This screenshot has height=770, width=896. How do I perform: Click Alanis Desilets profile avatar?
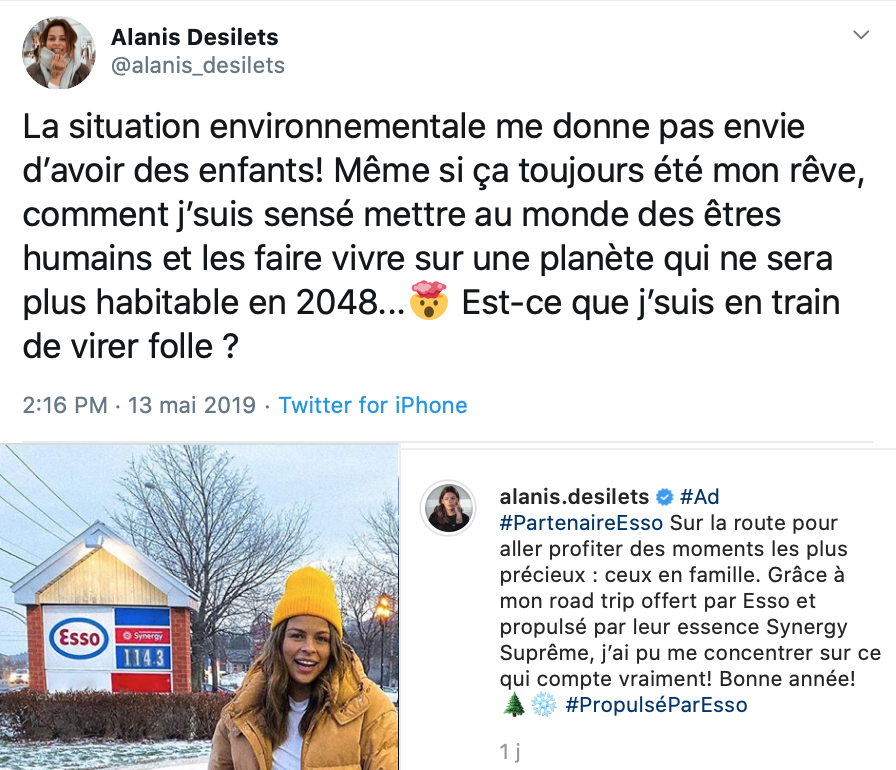point(58,50)
